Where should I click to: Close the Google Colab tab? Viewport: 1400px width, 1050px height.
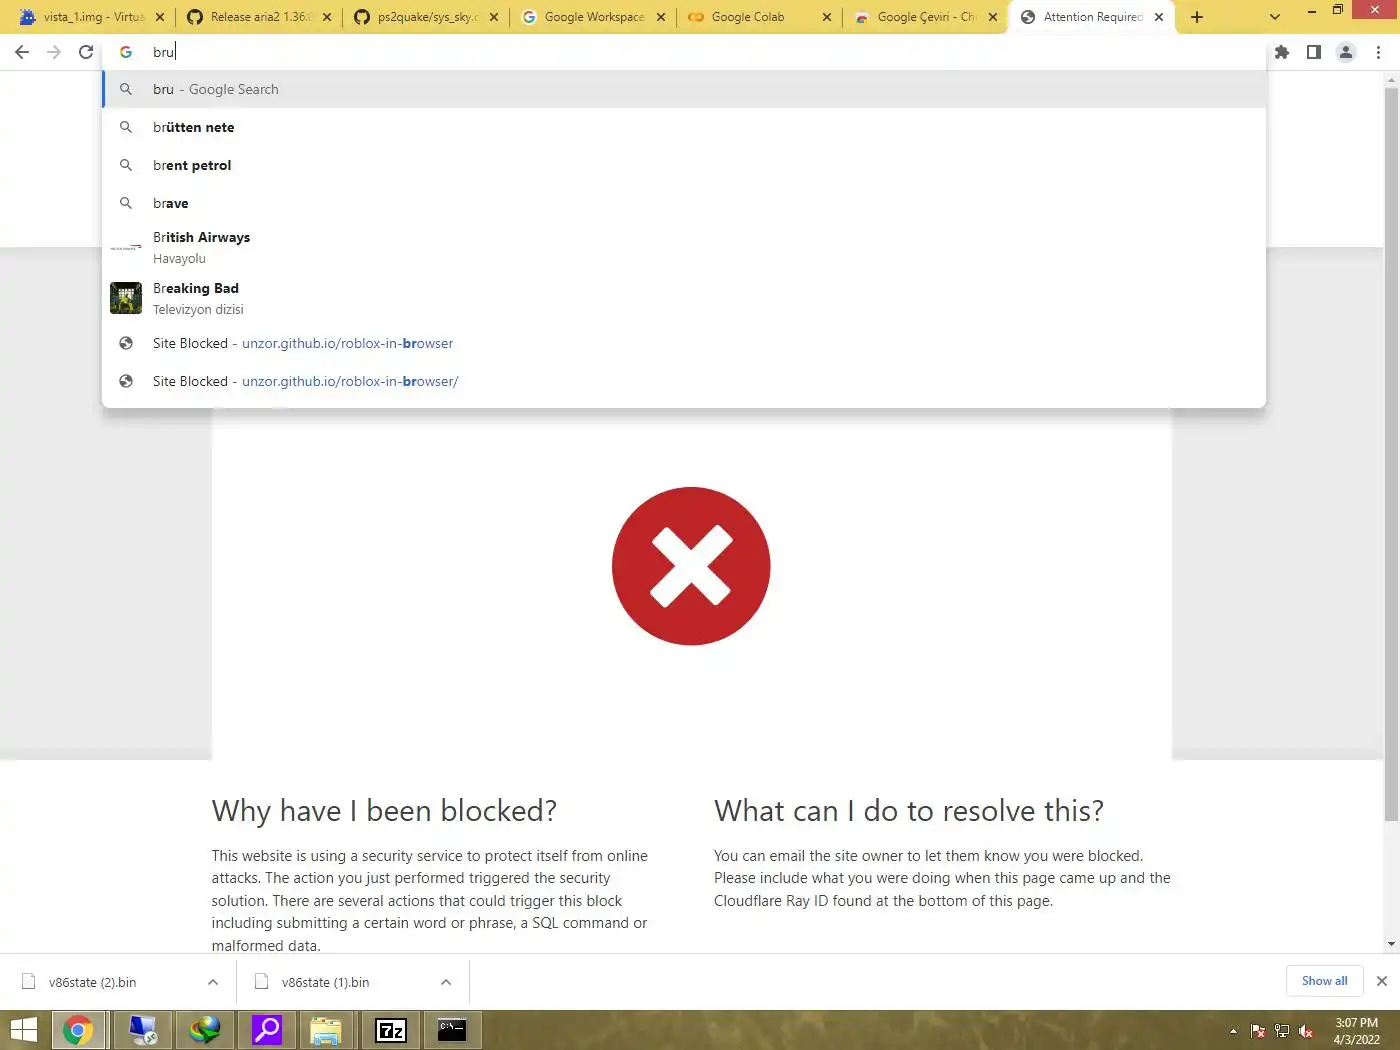(827, 17)
